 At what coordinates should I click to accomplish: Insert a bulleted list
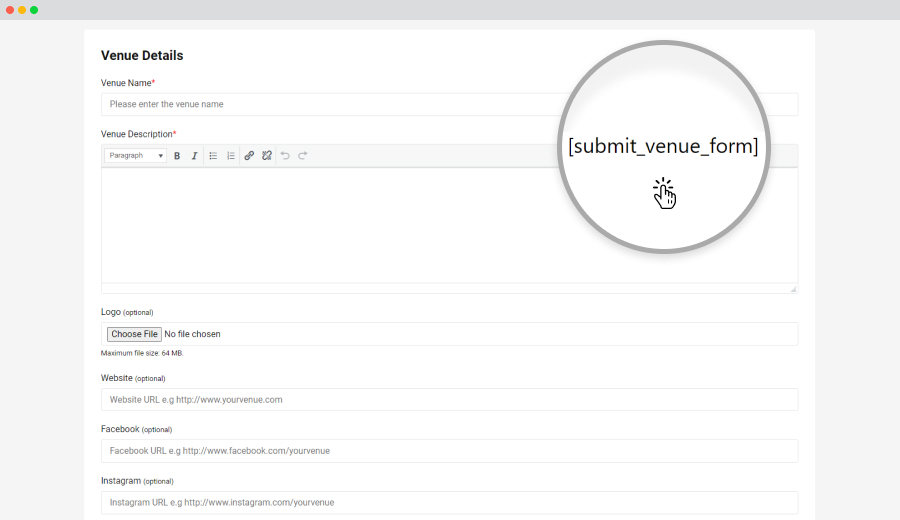click(x=213, y=156)
